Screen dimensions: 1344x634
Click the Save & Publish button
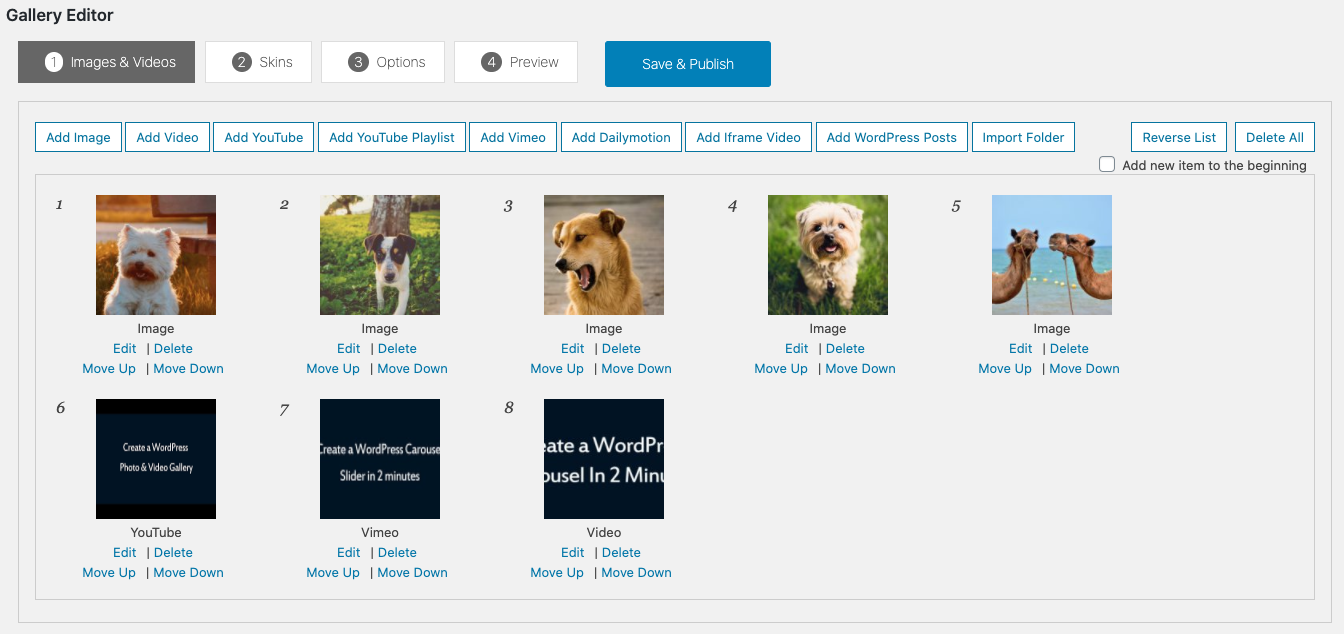click(x=687, y=64)
